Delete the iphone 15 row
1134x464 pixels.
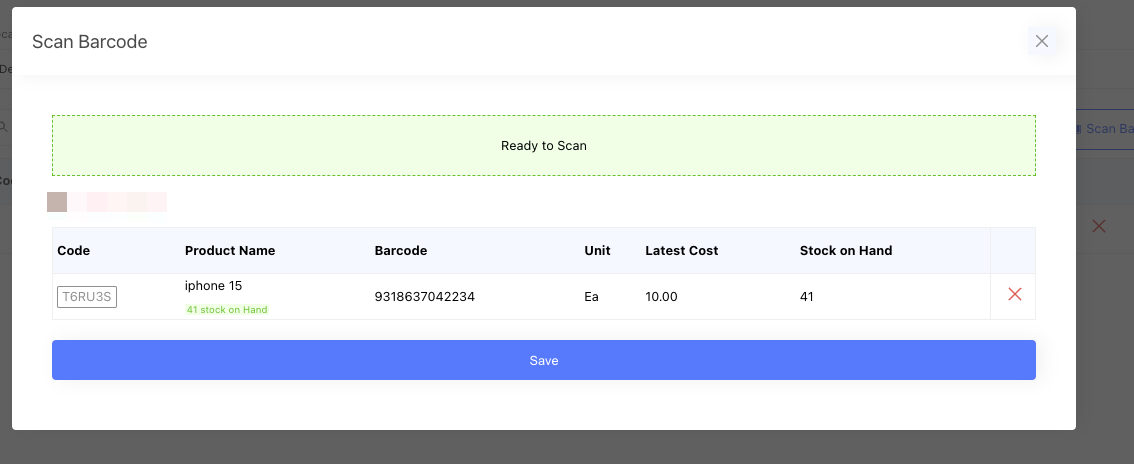pyautogui.click(x=1014, y=294)
